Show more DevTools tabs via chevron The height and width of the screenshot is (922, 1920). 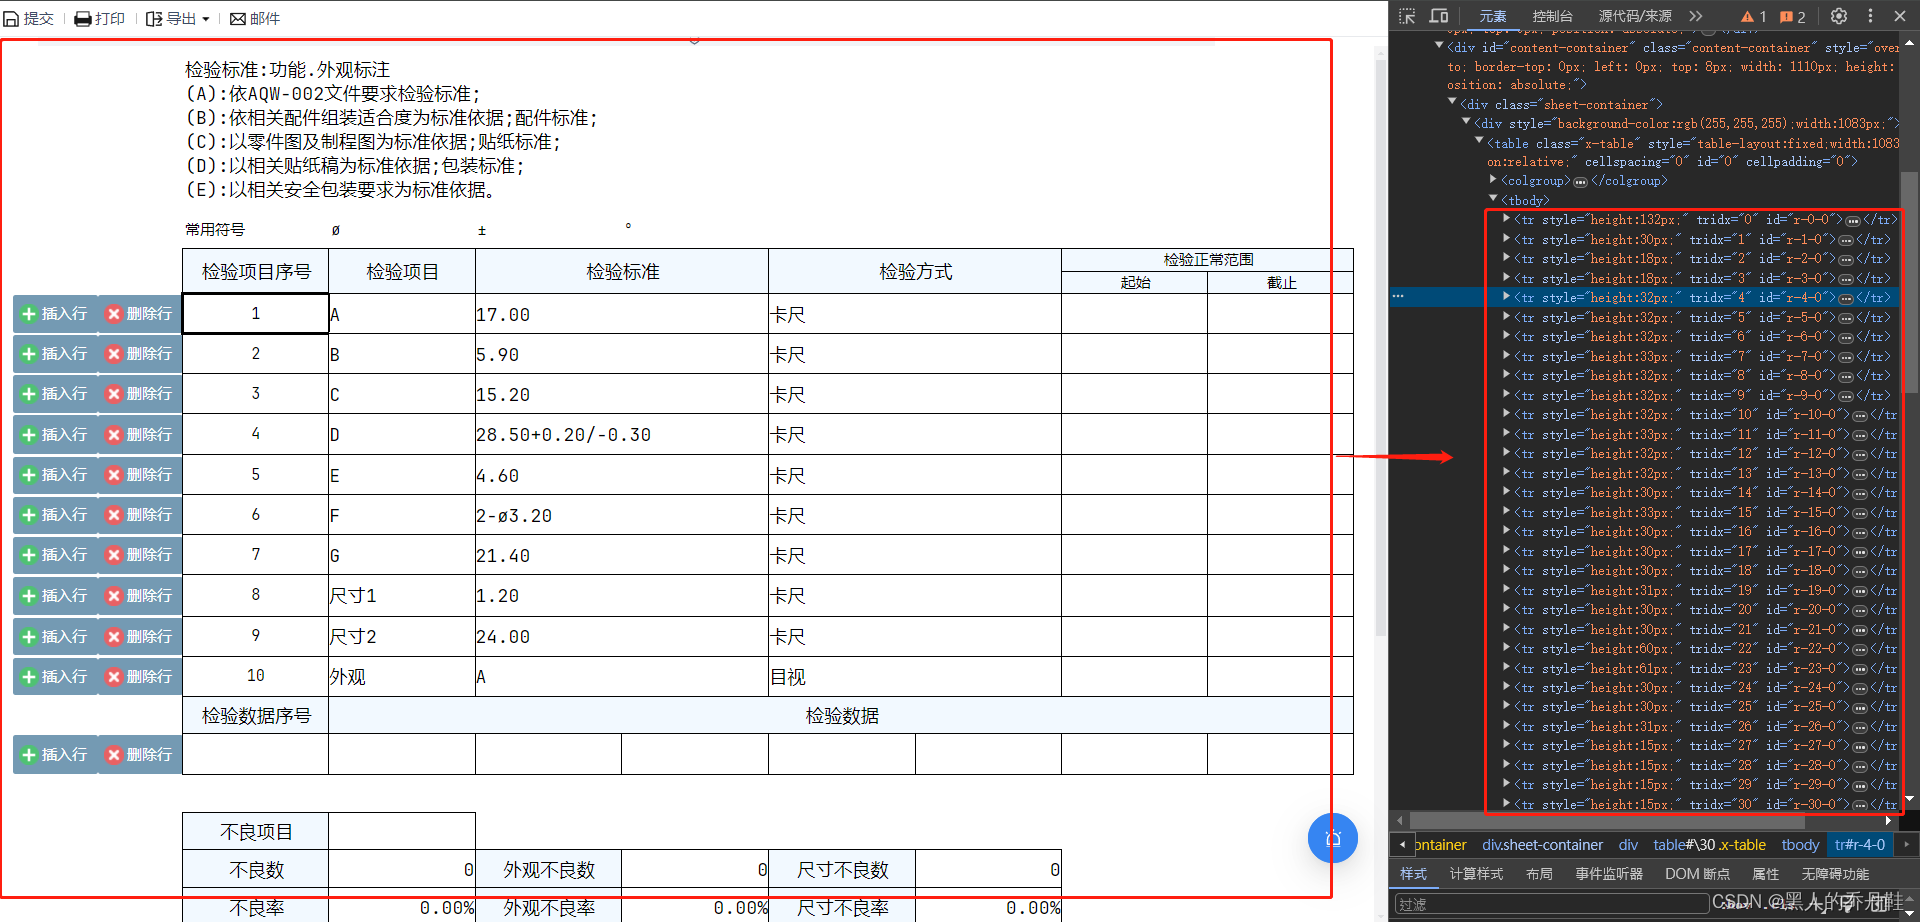click(1696, 16)
